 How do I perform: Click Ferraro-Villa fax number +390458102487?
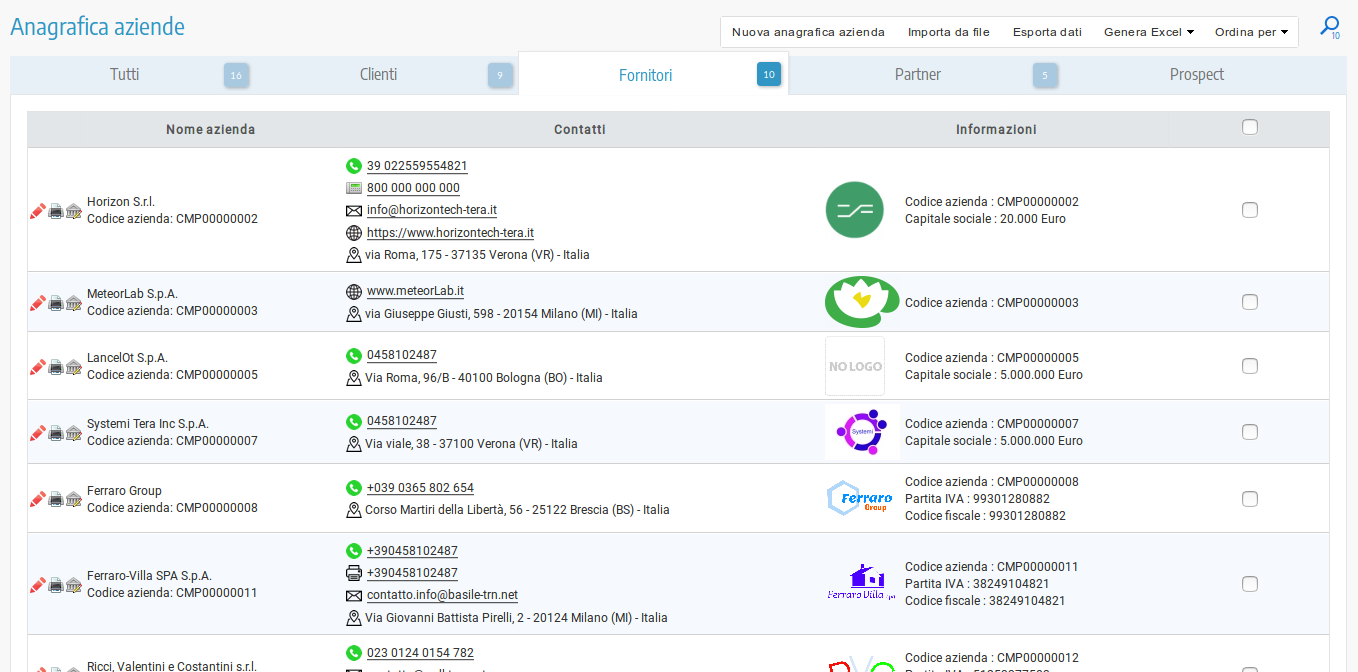[412, 573]
